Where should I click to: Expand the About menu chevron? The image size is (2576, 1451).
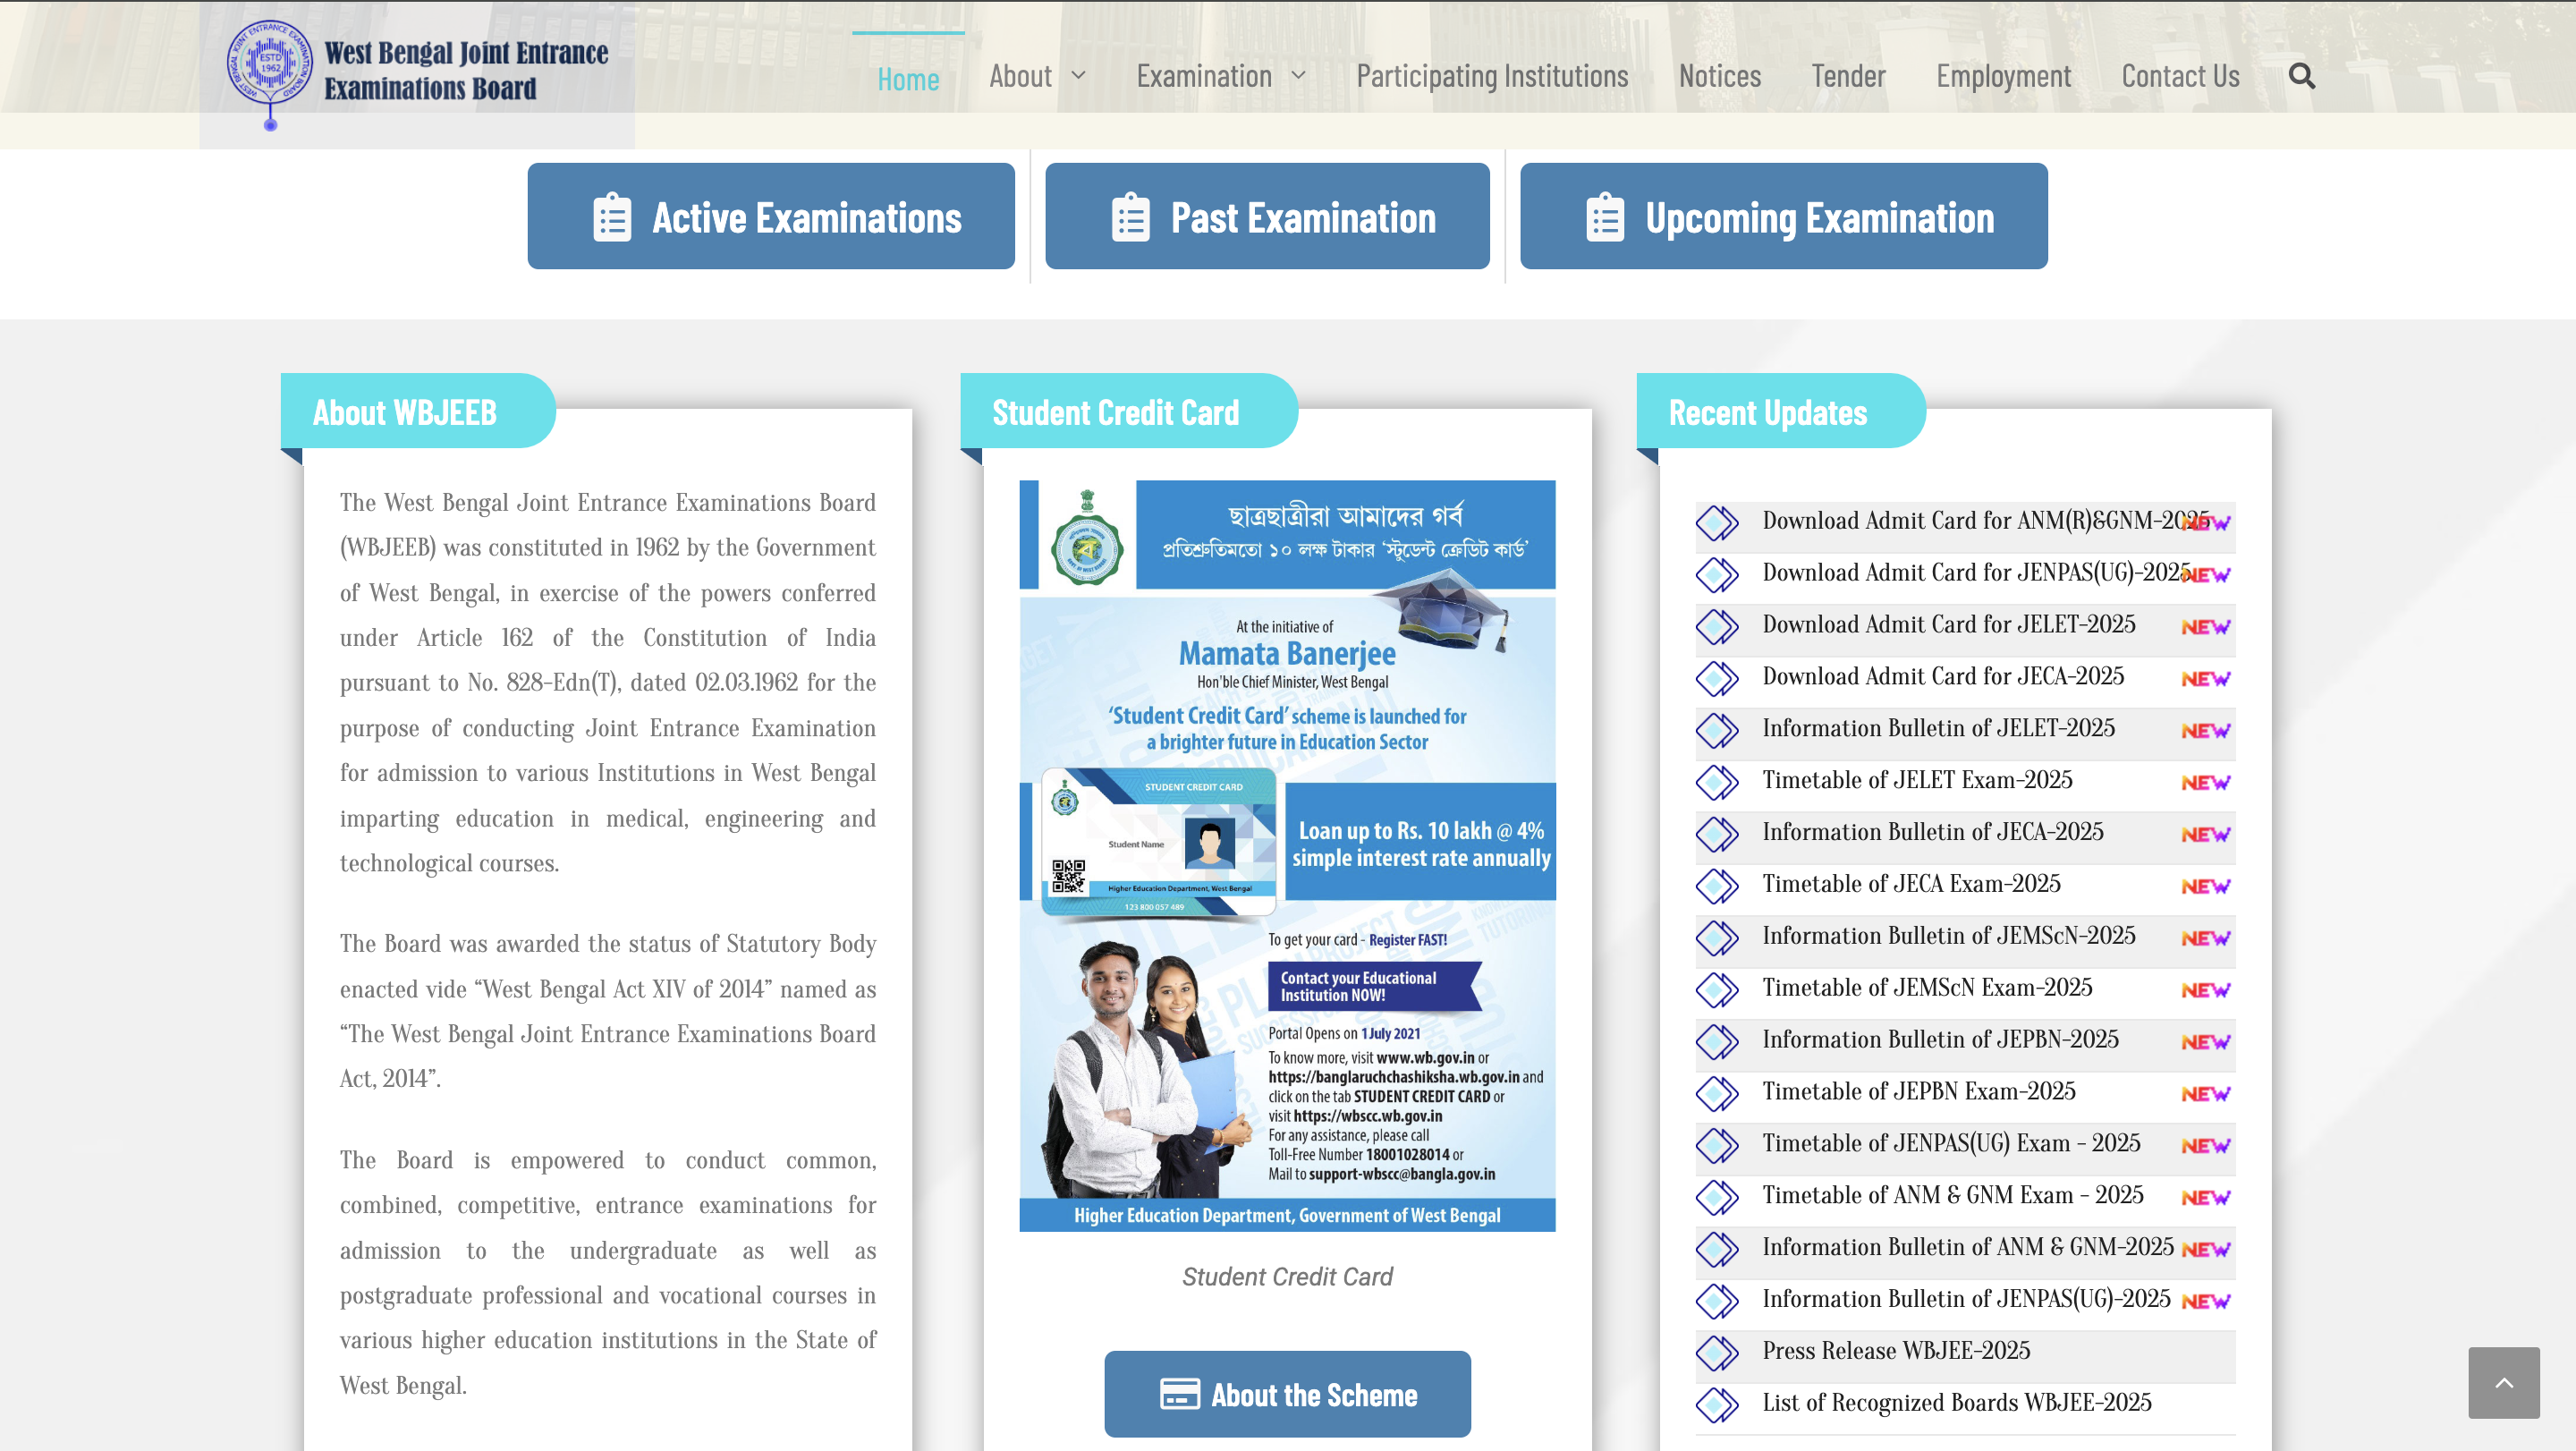1078,76
